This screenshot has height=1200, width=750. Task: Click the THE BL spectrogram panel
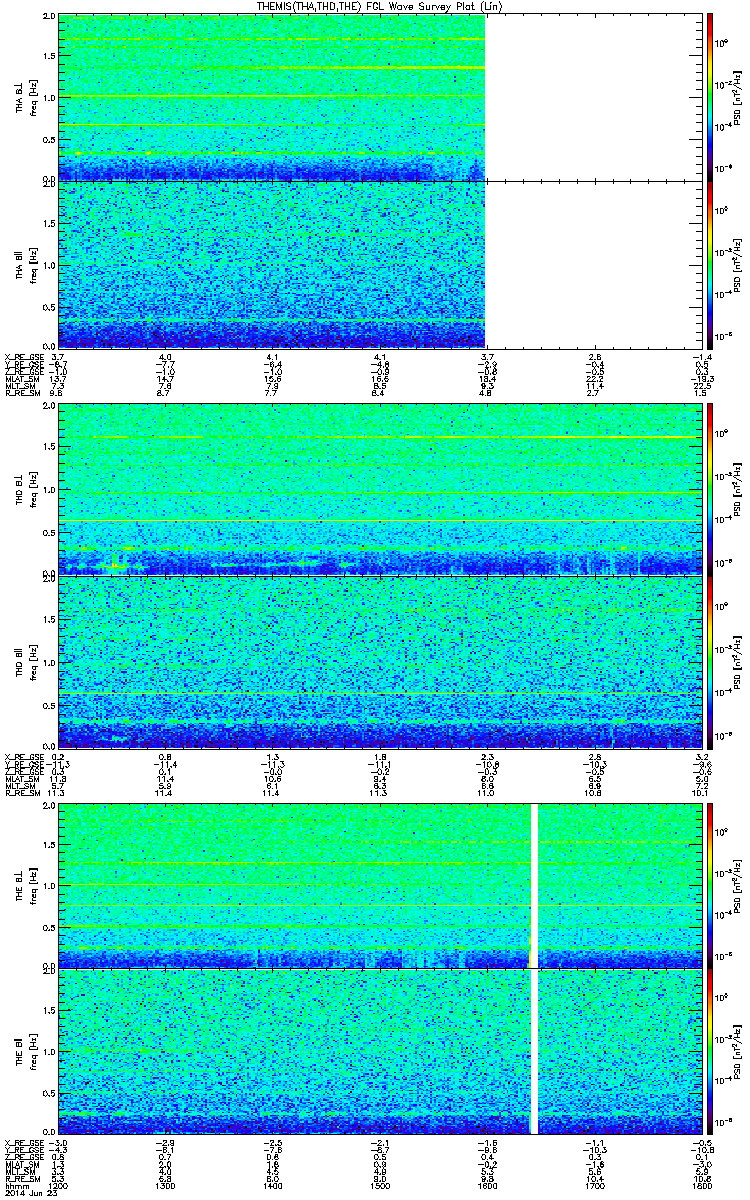coord(378,885)
